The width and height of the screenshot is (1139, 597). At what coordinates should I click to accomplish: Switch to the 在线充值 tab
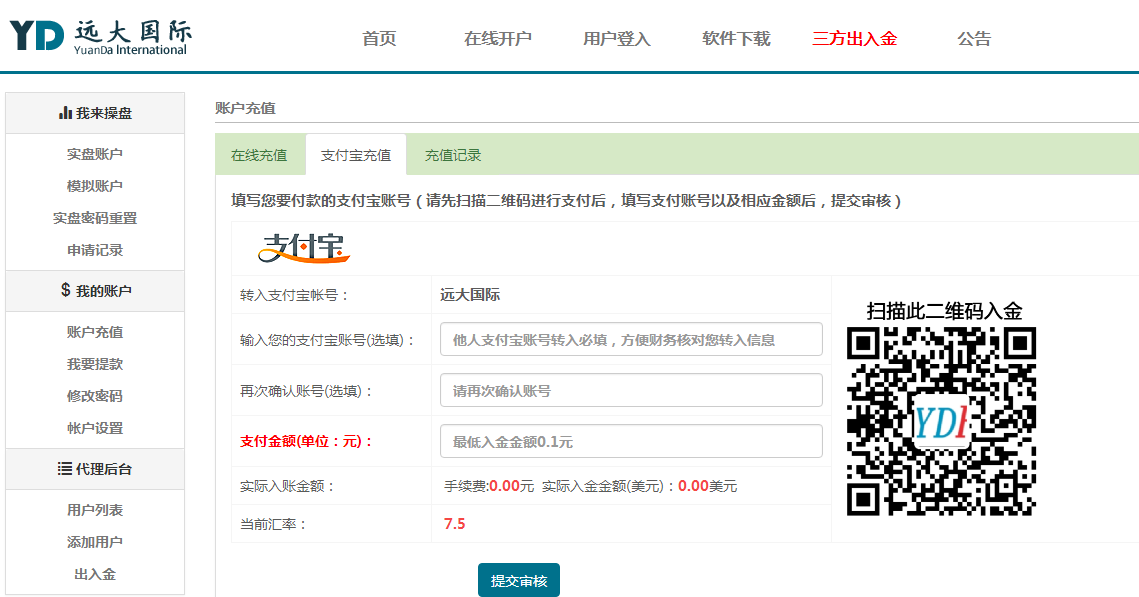pos(259,155)
